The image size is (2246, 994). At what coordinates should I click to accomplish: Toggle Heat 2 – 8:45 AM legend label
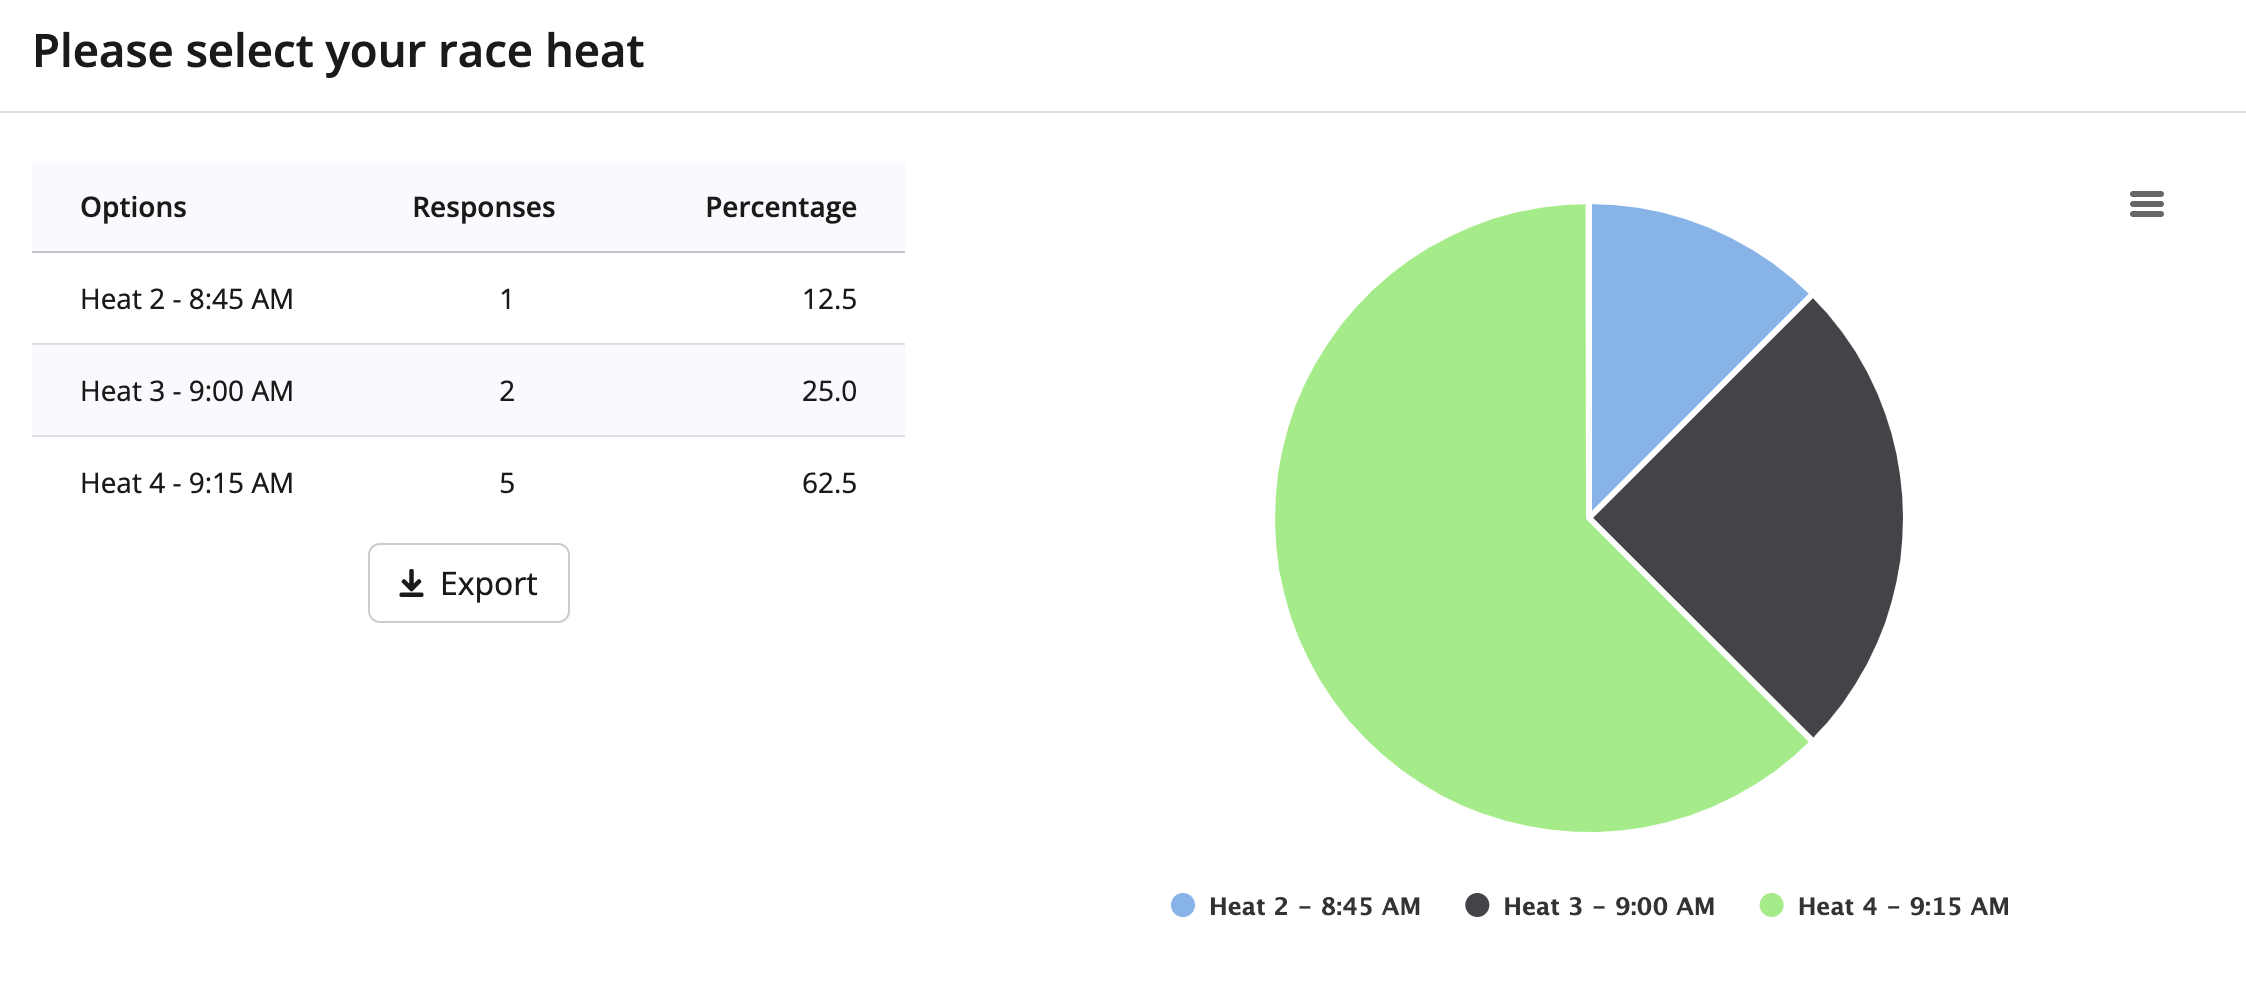(x=1314, y=907)
